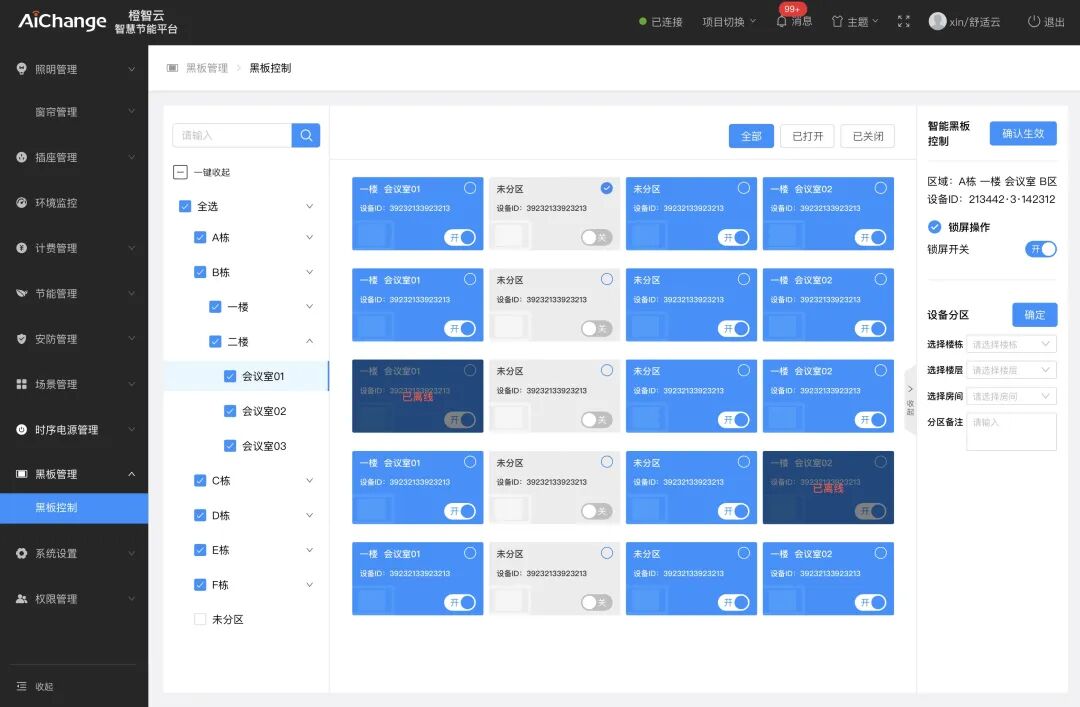
Task: Click the 请输入 search input field
Action: 232,136
